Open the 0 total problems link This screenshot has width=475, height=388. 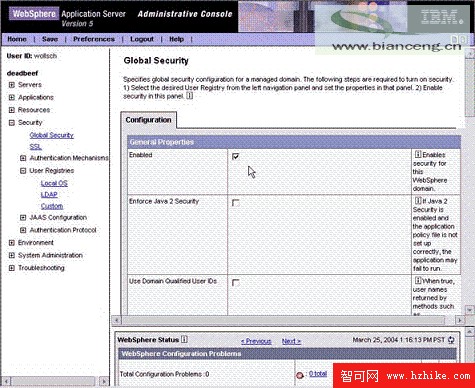[x=318, y=374]
